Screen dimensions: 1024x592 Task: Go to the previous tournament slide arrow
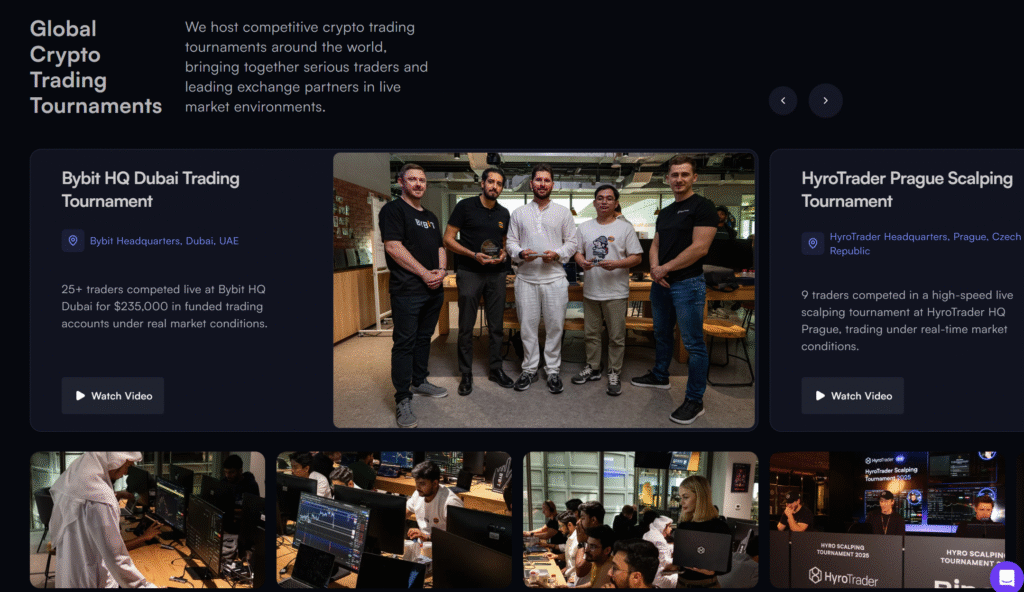coord(782,101)
